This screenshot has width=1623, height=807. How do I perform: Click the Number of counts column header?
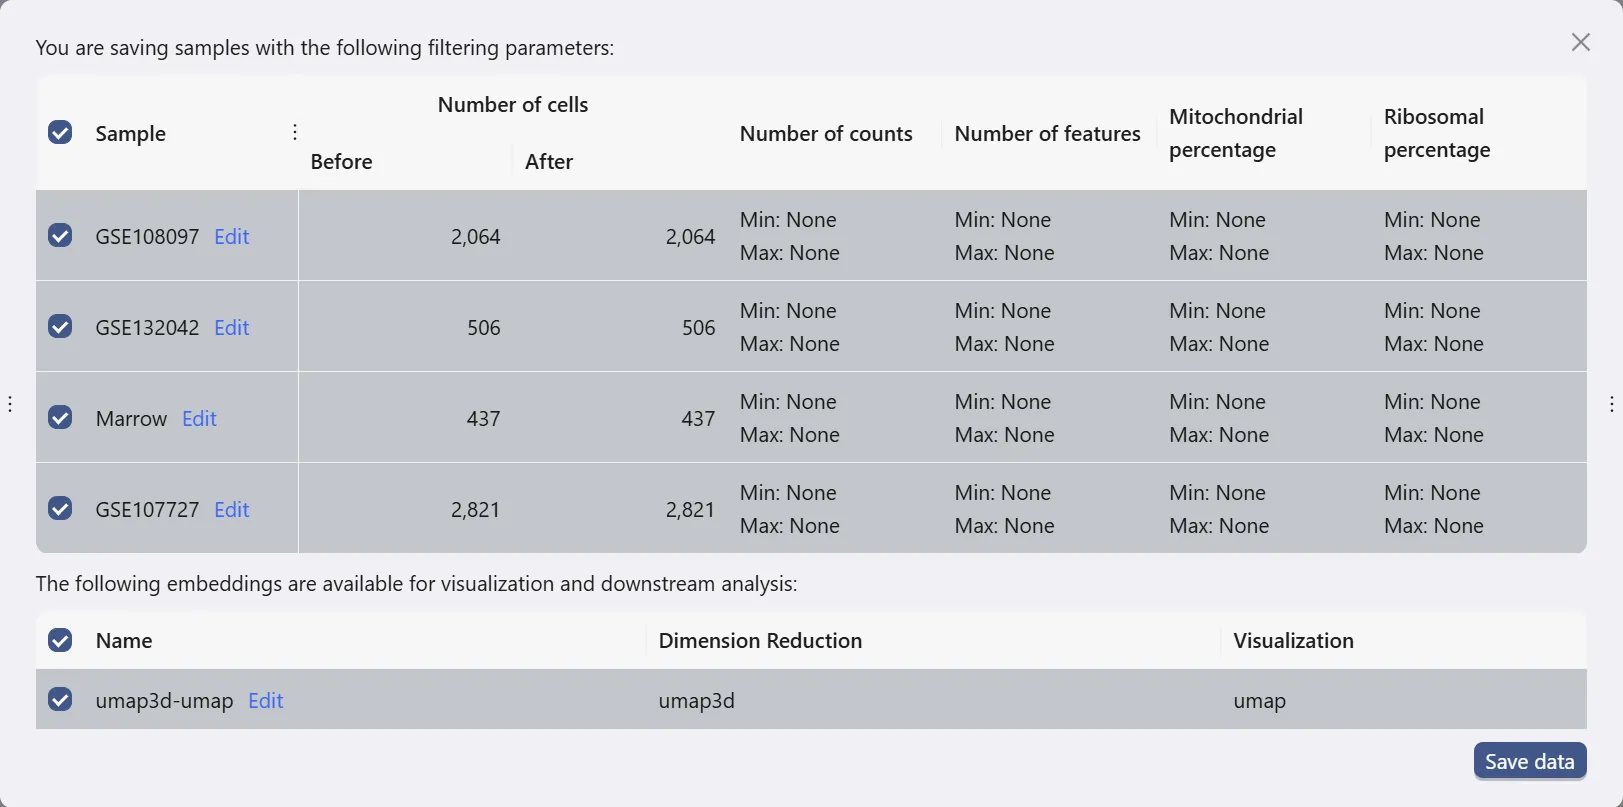826,134
